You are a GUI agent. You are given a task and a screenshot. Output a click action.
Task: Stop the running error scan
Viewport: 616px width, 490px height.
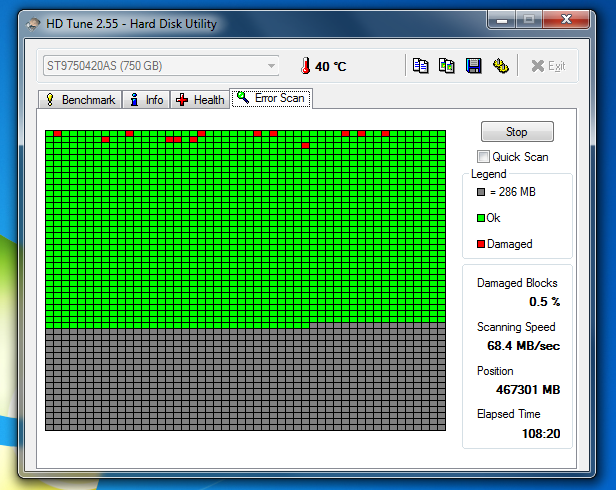(517, 132)
